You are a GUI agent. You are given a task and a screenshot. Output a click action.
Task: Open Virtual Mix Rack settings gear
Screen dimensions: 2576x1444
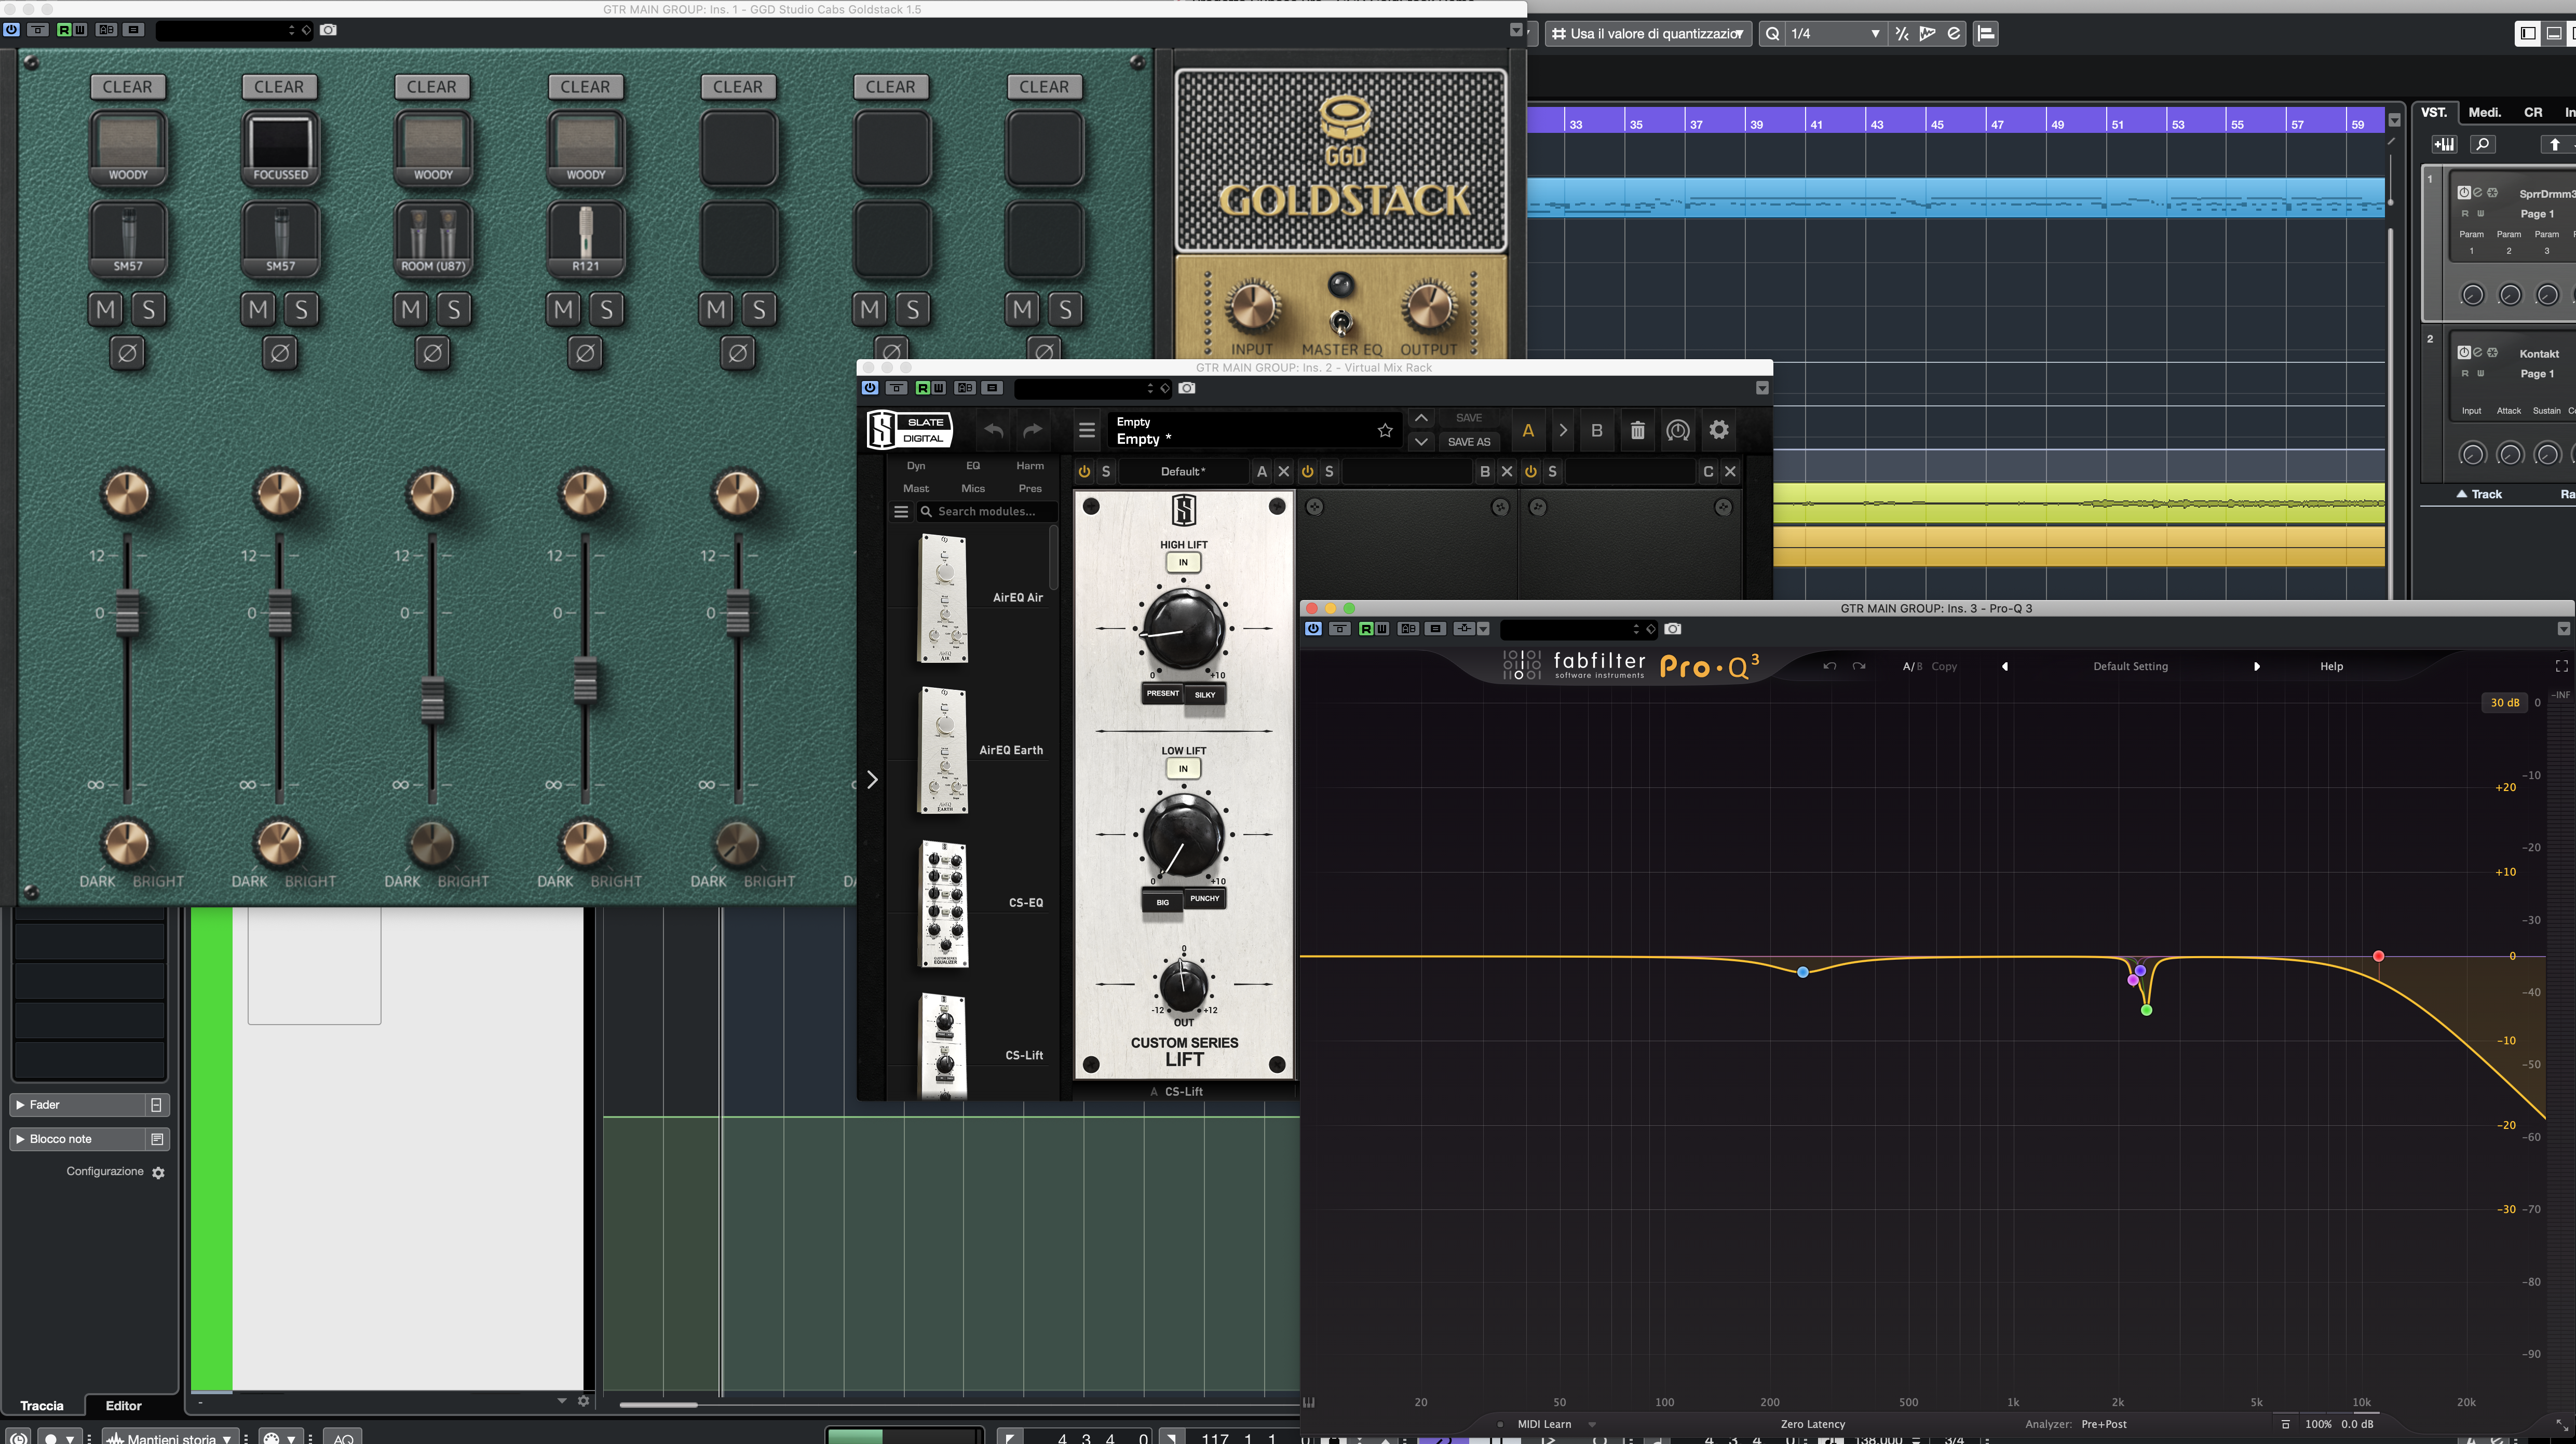point(1719,430)
